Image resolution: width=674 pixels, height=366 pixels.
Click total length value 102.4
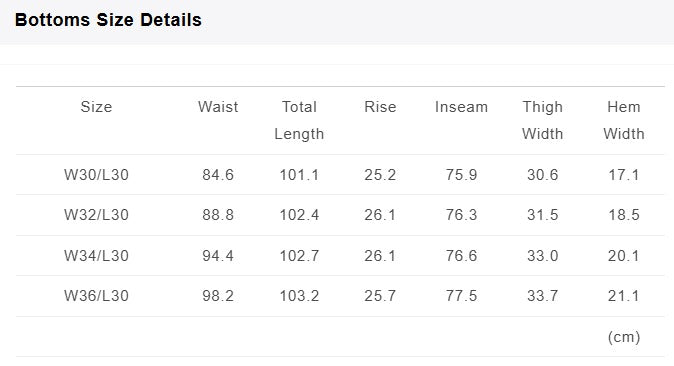coord(299,215)
